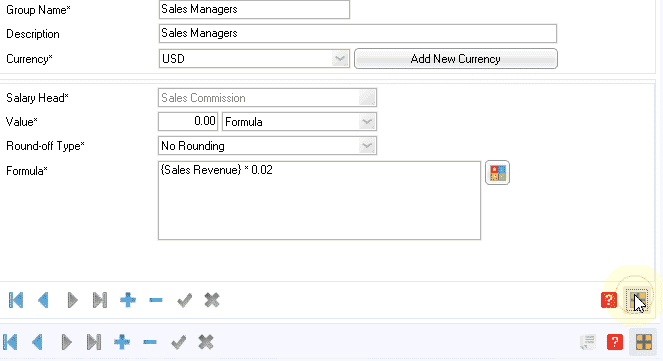The height and width of the screenshot is (361, 663).
Task: Click the Add New Currency button
Action: click(x=456, y=58)
